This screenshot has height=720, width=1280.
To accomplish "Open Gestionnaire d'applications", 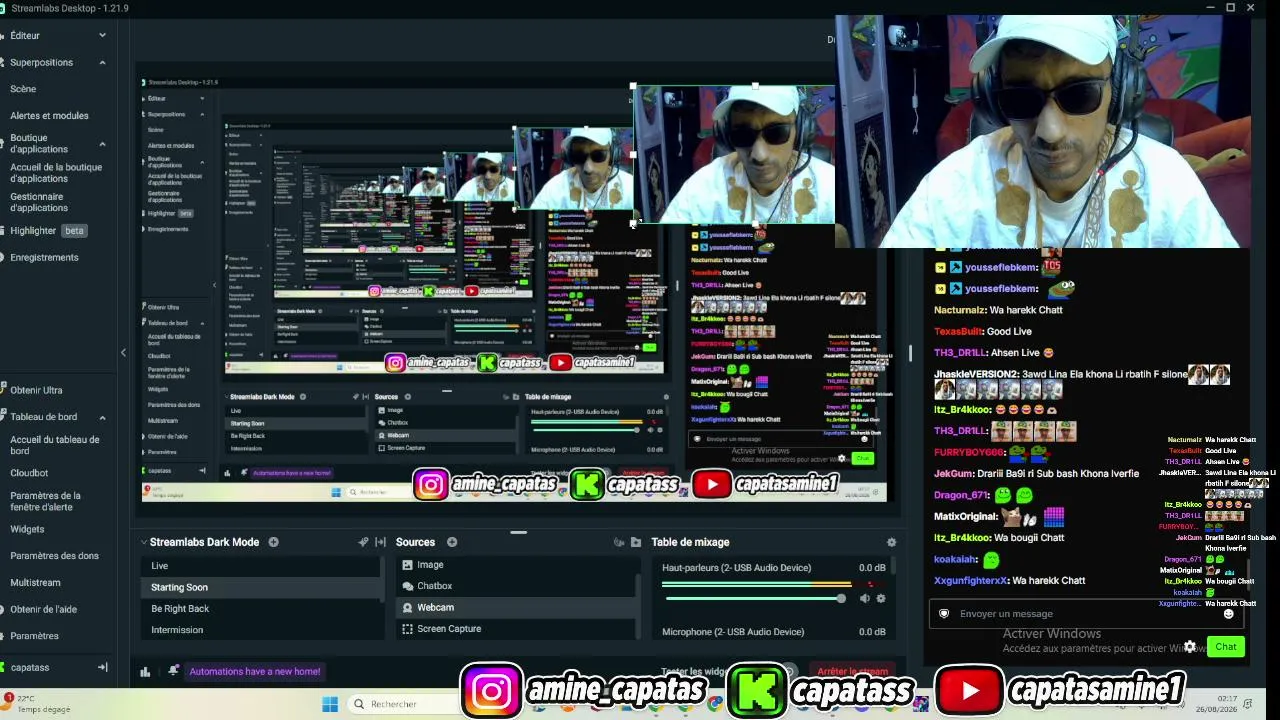I will click(39, 202).
